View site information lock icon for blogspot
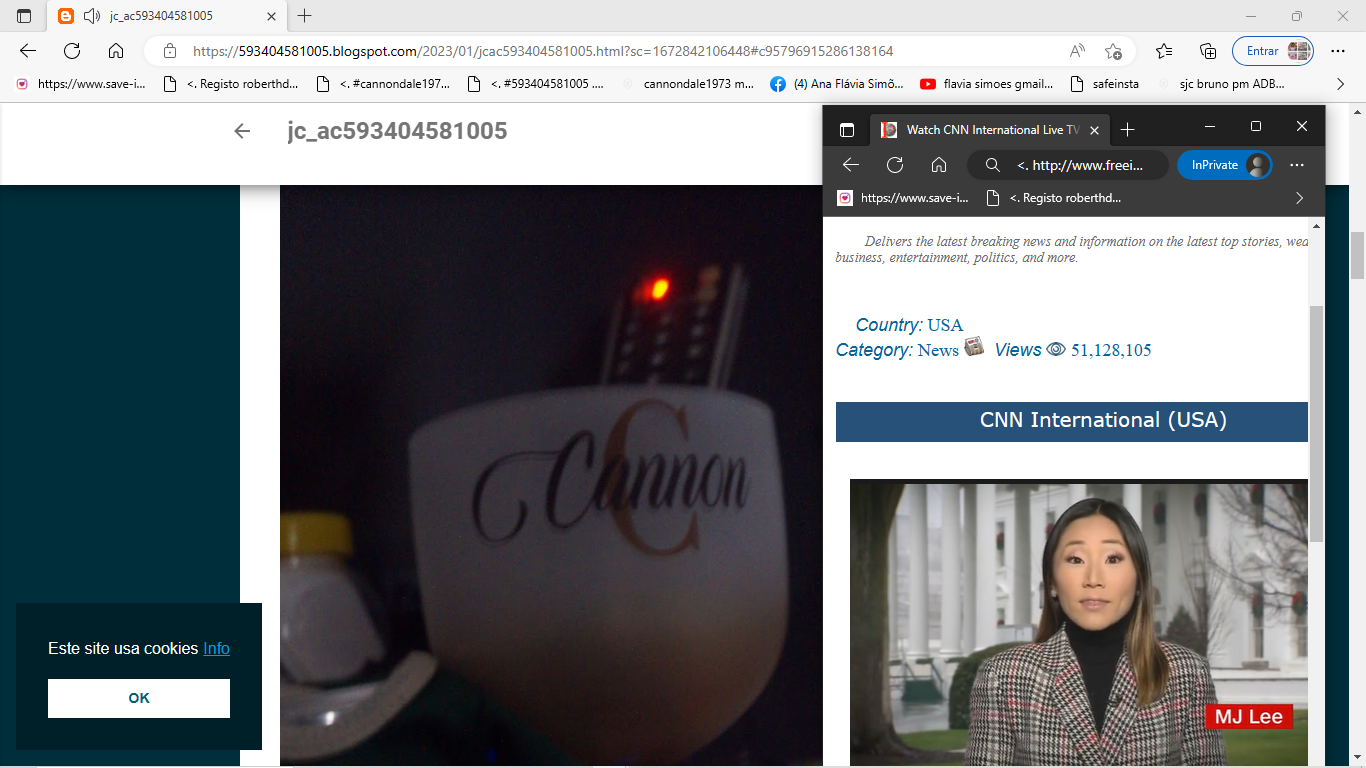The width and height of the screenshot is (1366, 768). 170,51
